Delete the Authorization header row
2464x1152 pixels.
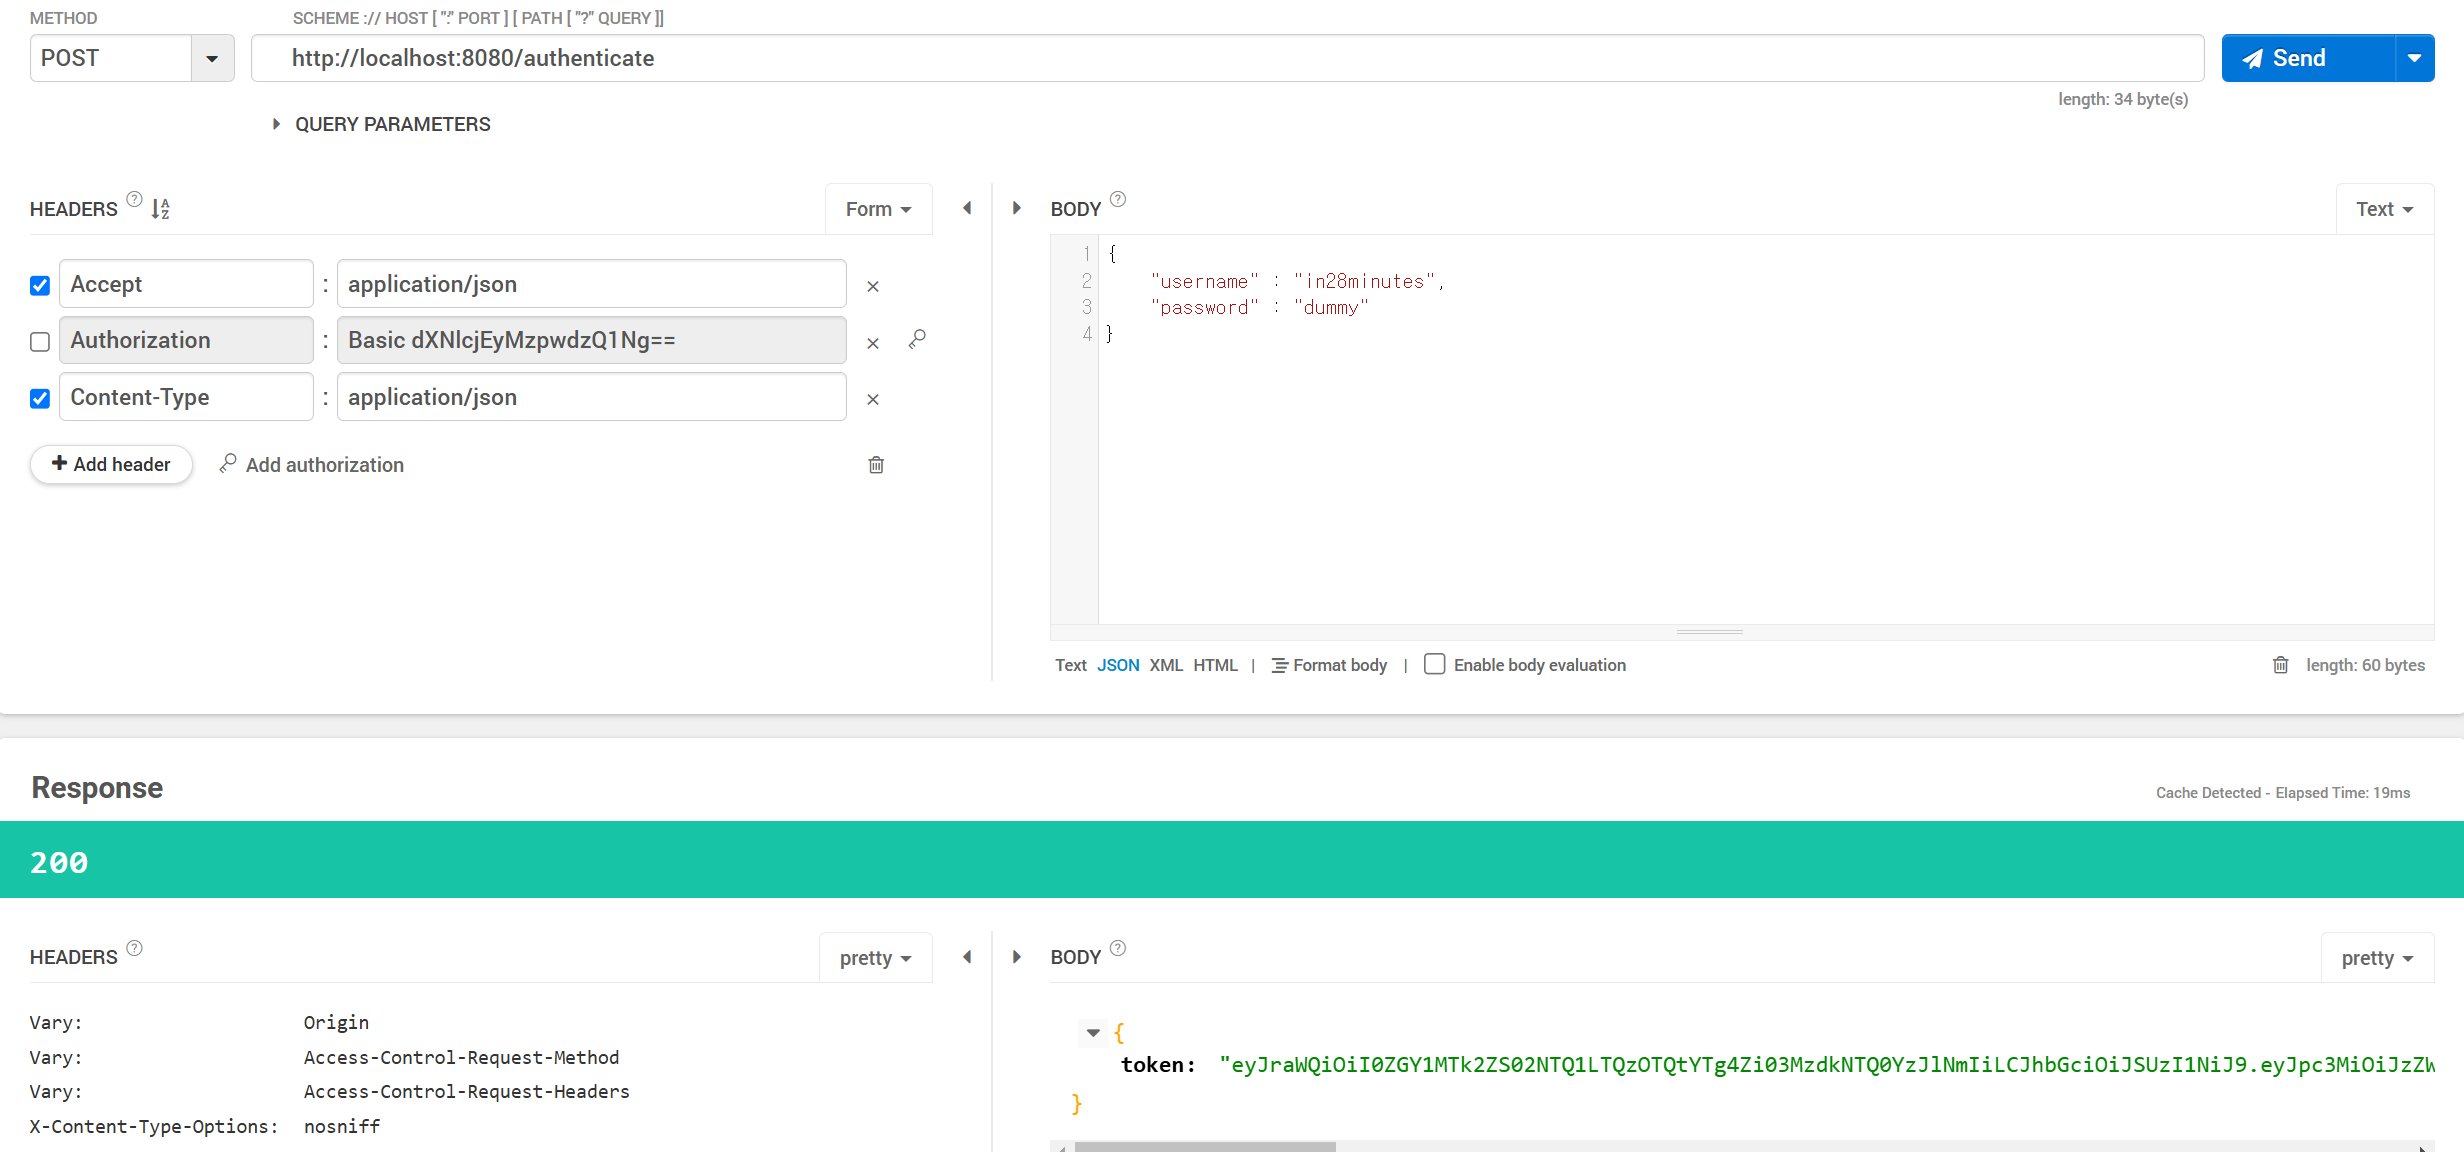(x=872, y=343)
